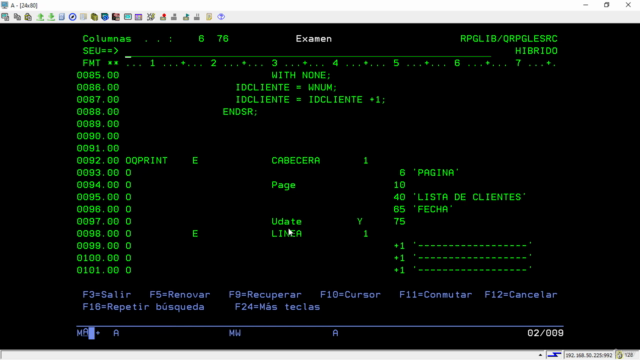Viewport: 640px width, 360px height.
Task: Click the olive green box toolbar icon
Action: [x=94, y=17]
